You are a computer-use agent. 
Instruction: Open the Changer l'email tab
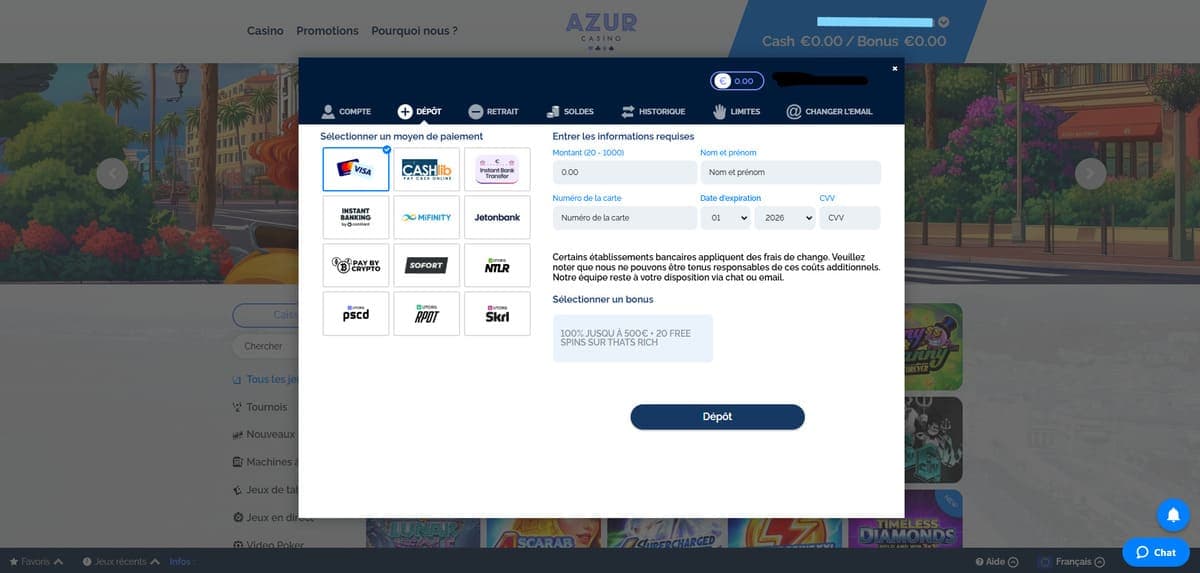coord(829,111)
